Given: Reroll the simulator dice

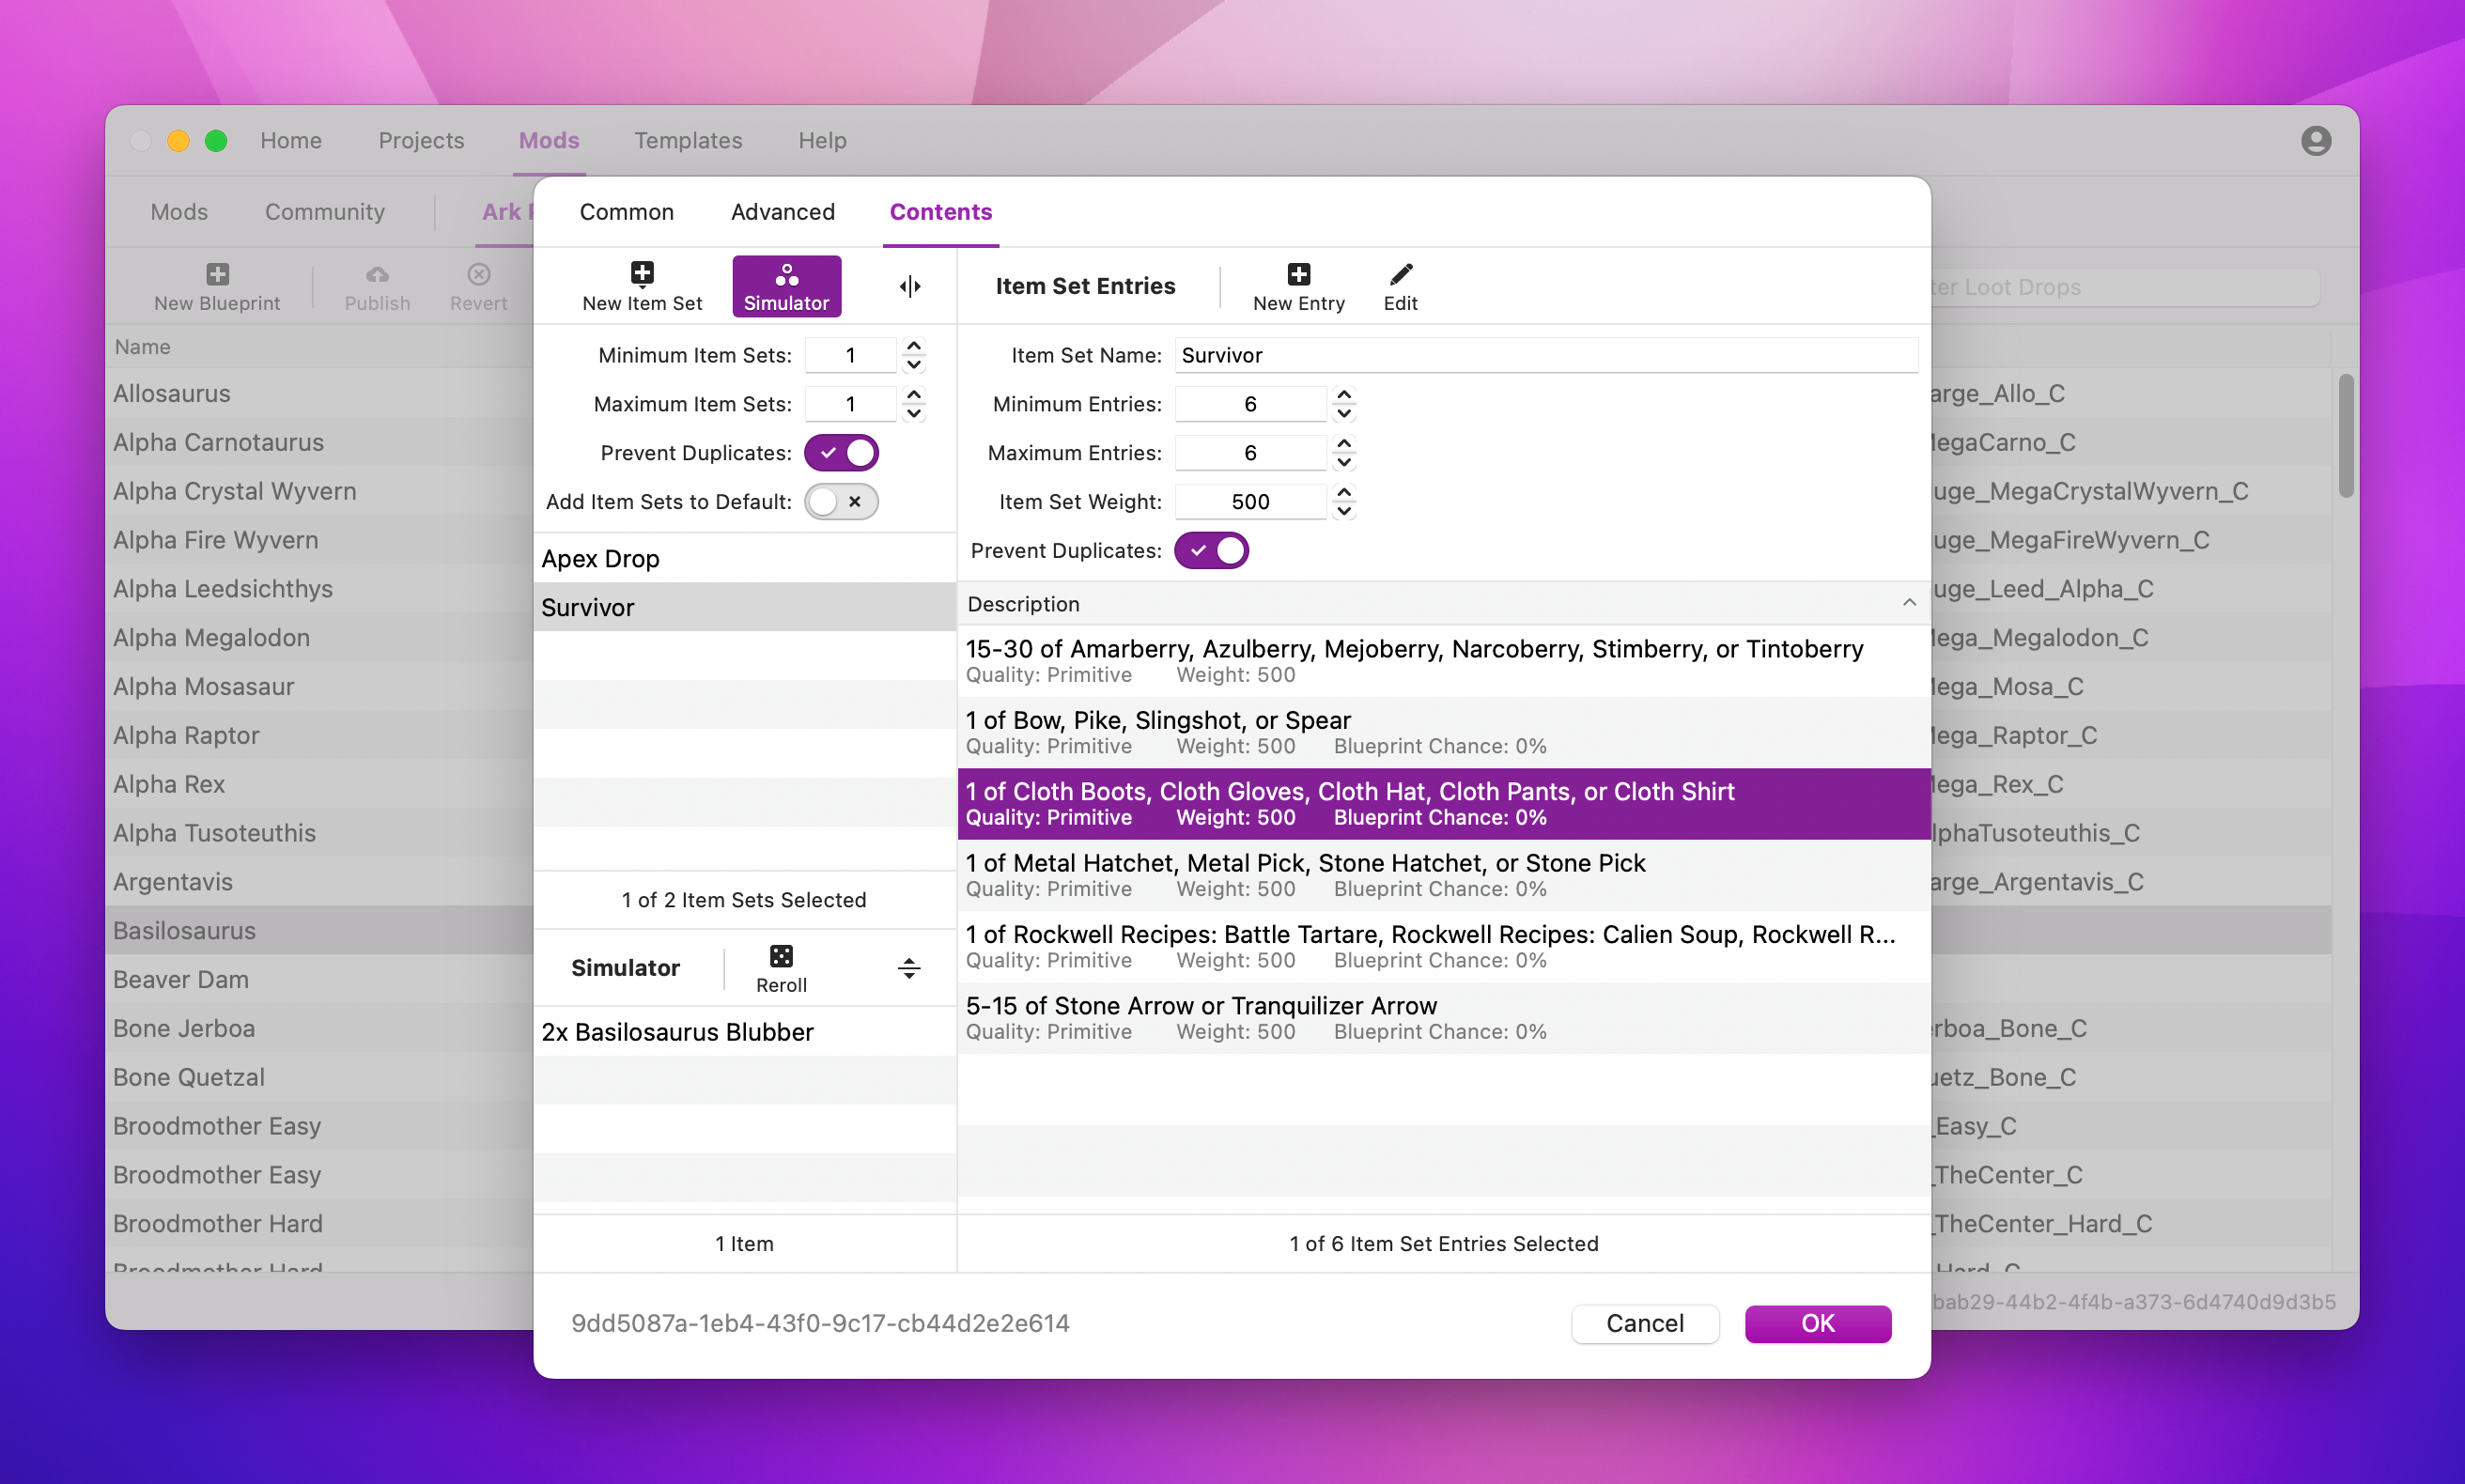Looking at the screenshot, I should coord(781,957).
